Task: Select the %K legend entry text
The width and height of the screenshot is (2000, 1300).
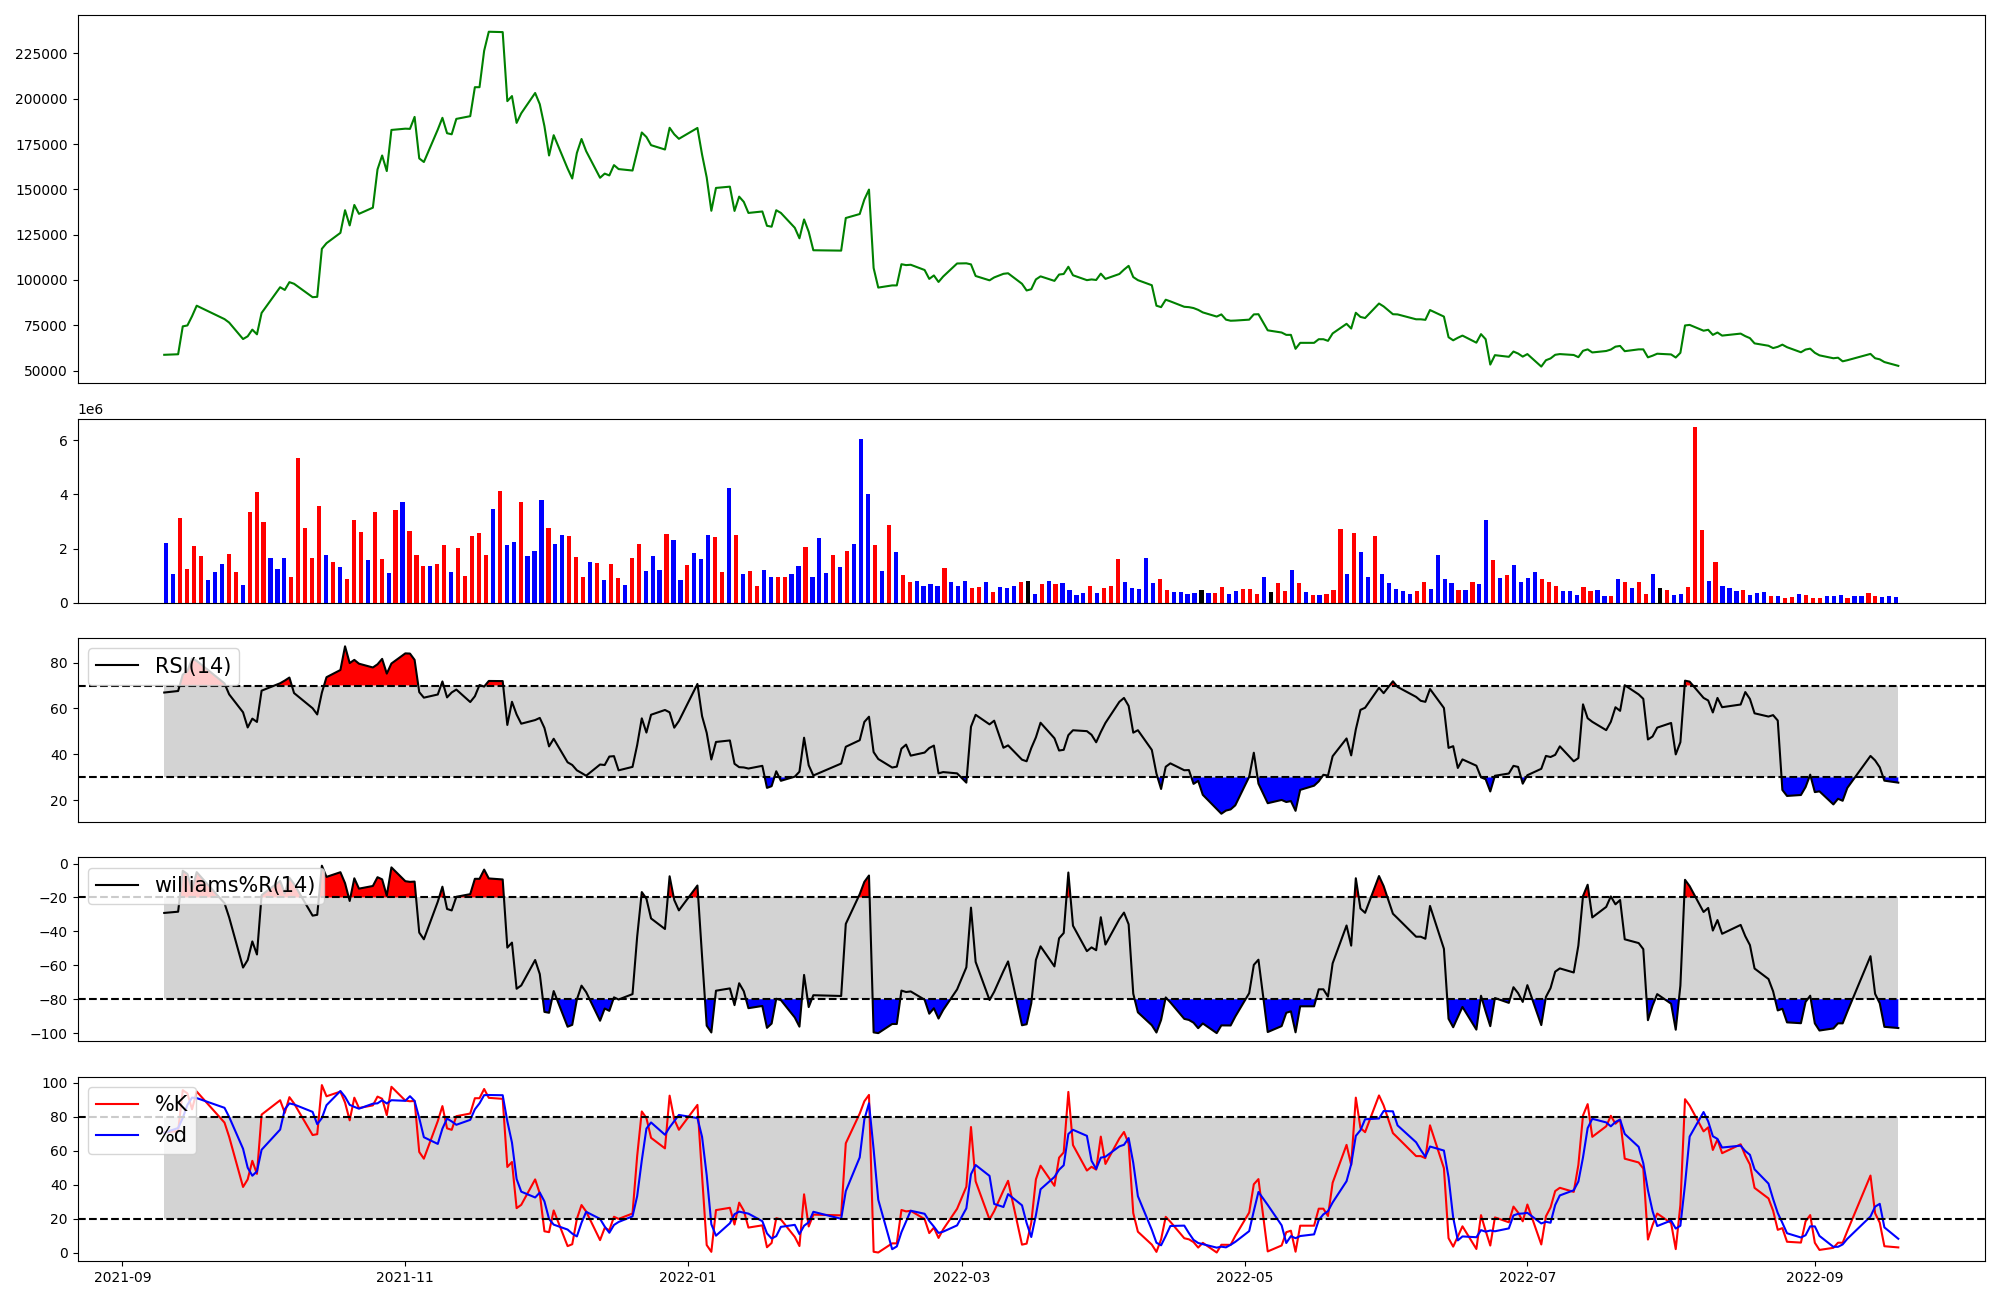Action: (x=171, y=1104)
